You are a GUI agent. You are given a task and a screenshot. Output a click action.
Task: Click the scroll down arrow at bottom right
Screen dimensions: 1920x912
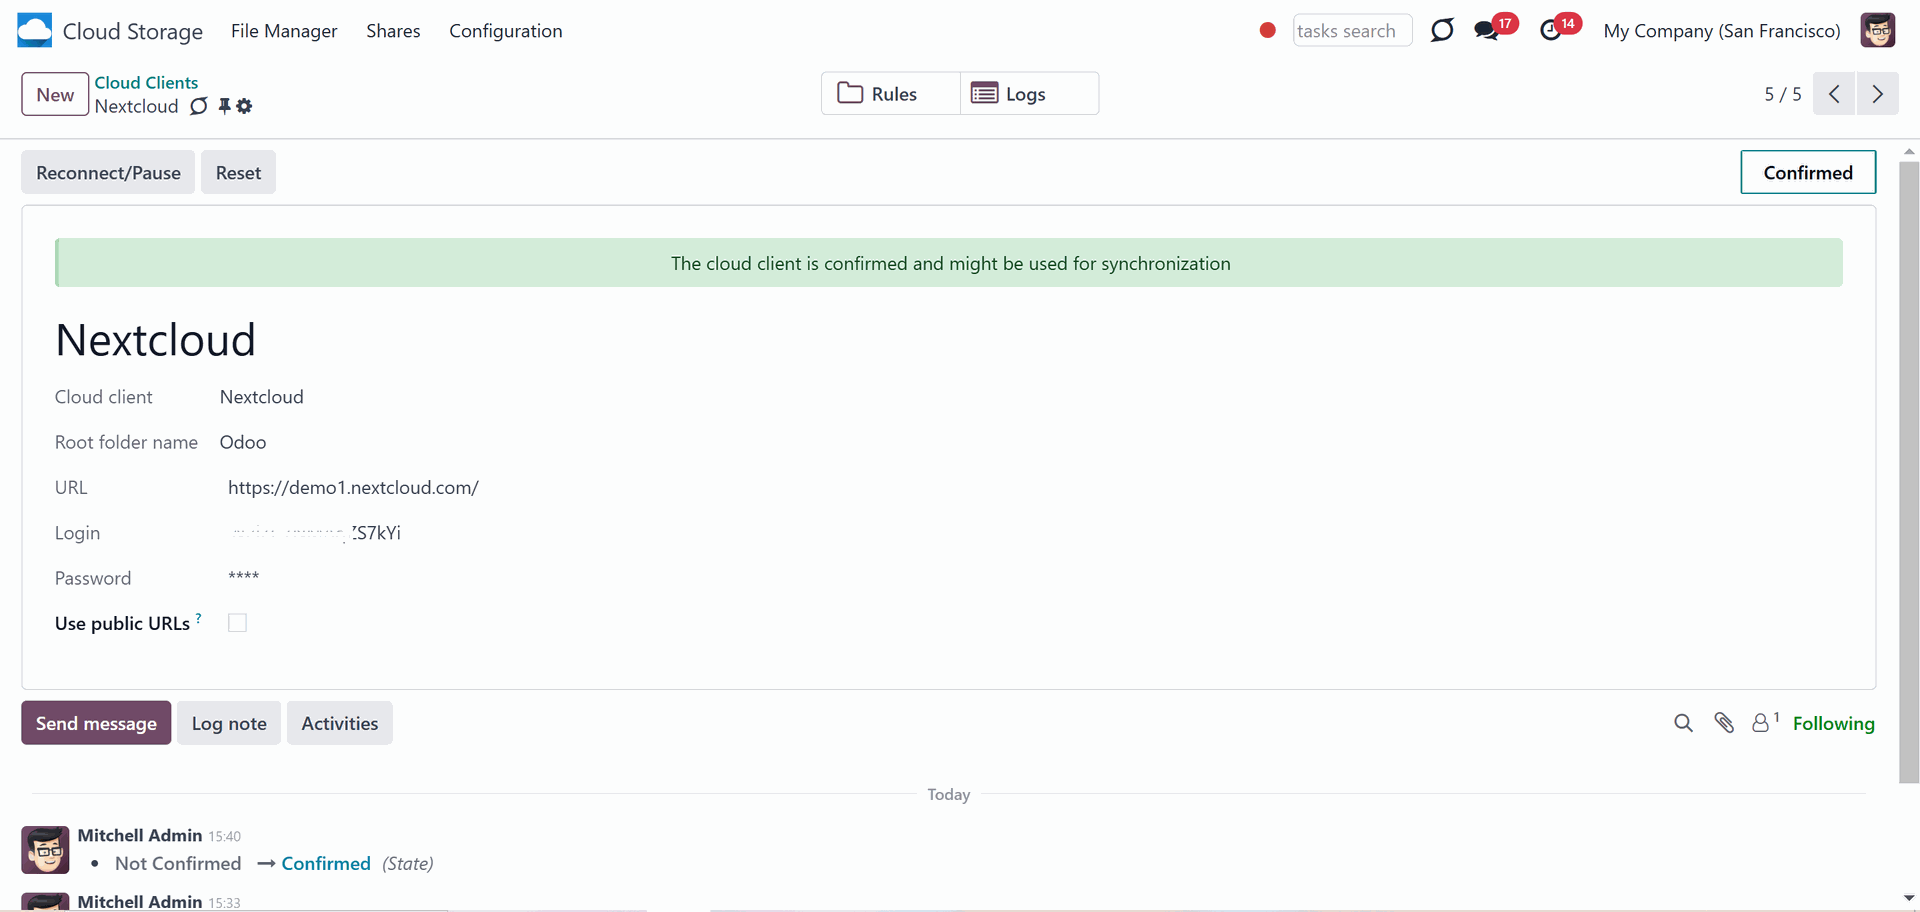[x=1909, y=898]
